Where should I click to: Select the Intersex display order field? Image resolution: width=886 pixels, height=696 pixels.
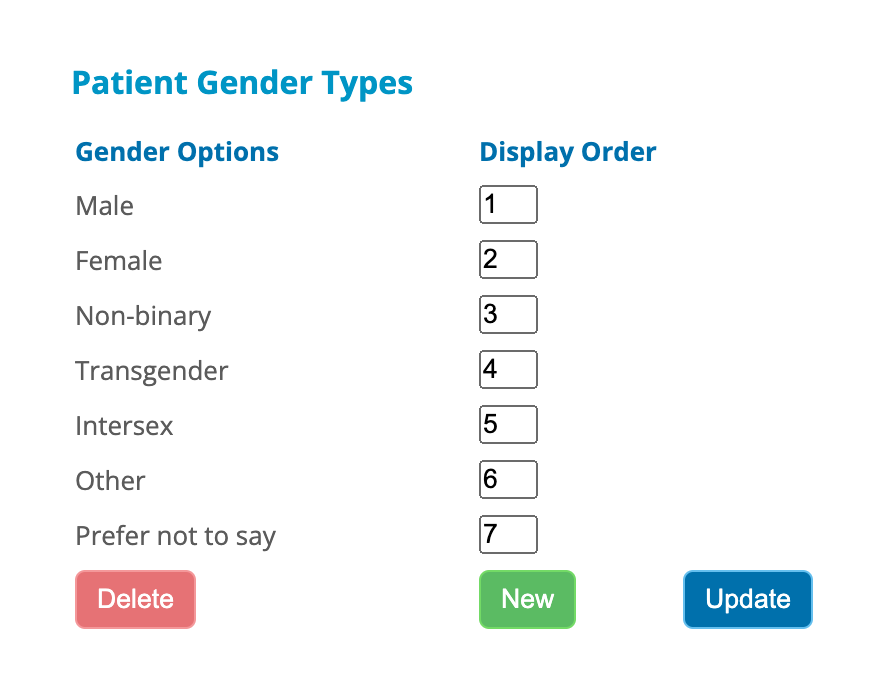(508, 424)
